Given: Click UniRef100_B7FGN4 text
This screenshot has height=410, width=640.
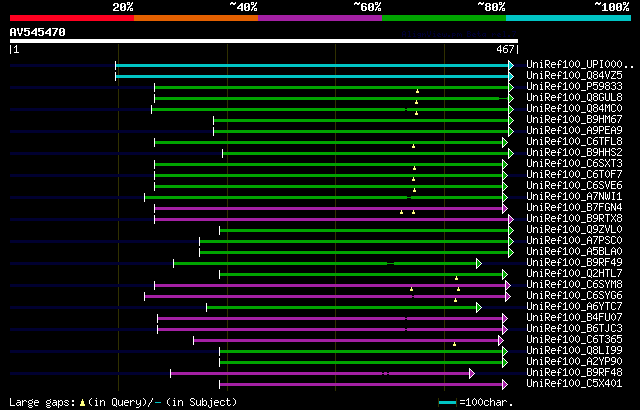Looking at the screenshot, I should 574,208.
